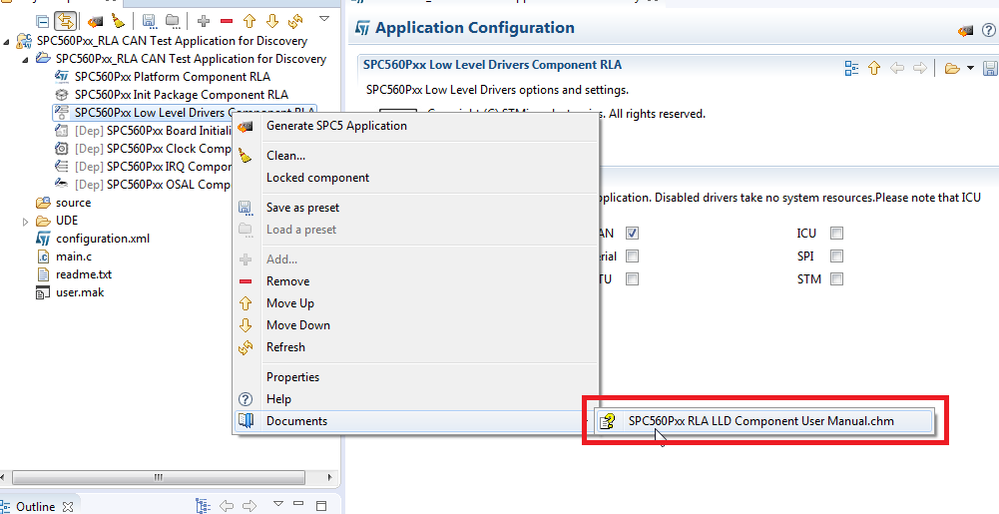The width and height of the screenshot is (999, 514).
Task: Enable the STM driver checkbox
Action: [x=837, y=279]
